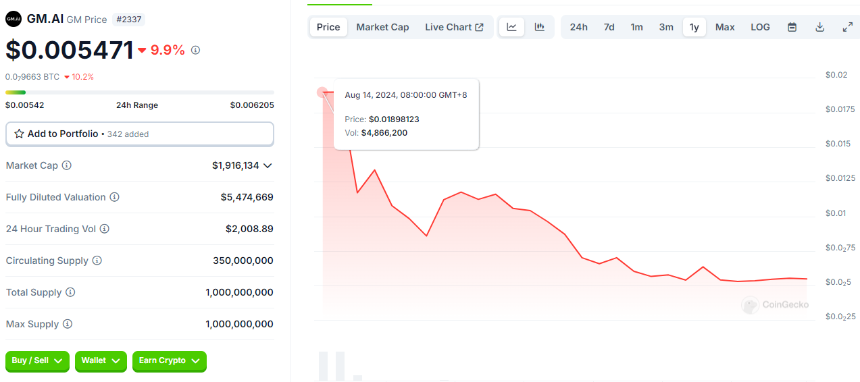This screenshot has height=382, width=860.
Task: Click the $5,474,669 valuation value
Action: [247, 197]
